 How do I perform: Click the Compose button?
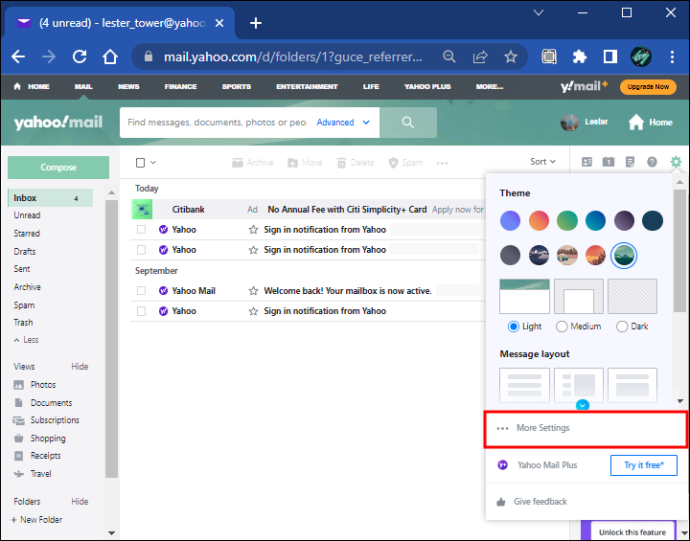[x=59, y=167]
